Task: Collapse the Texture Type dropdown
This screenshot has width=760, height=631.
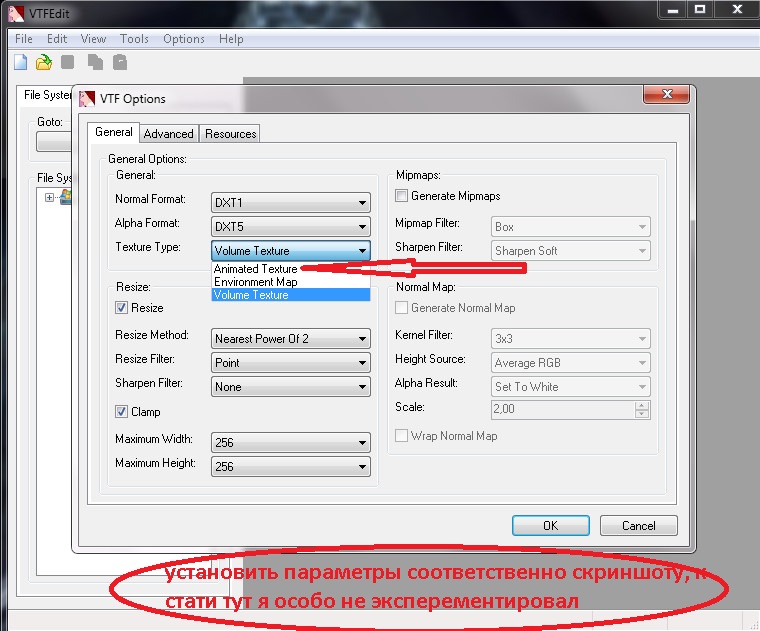Action: (x=291, y=251)
